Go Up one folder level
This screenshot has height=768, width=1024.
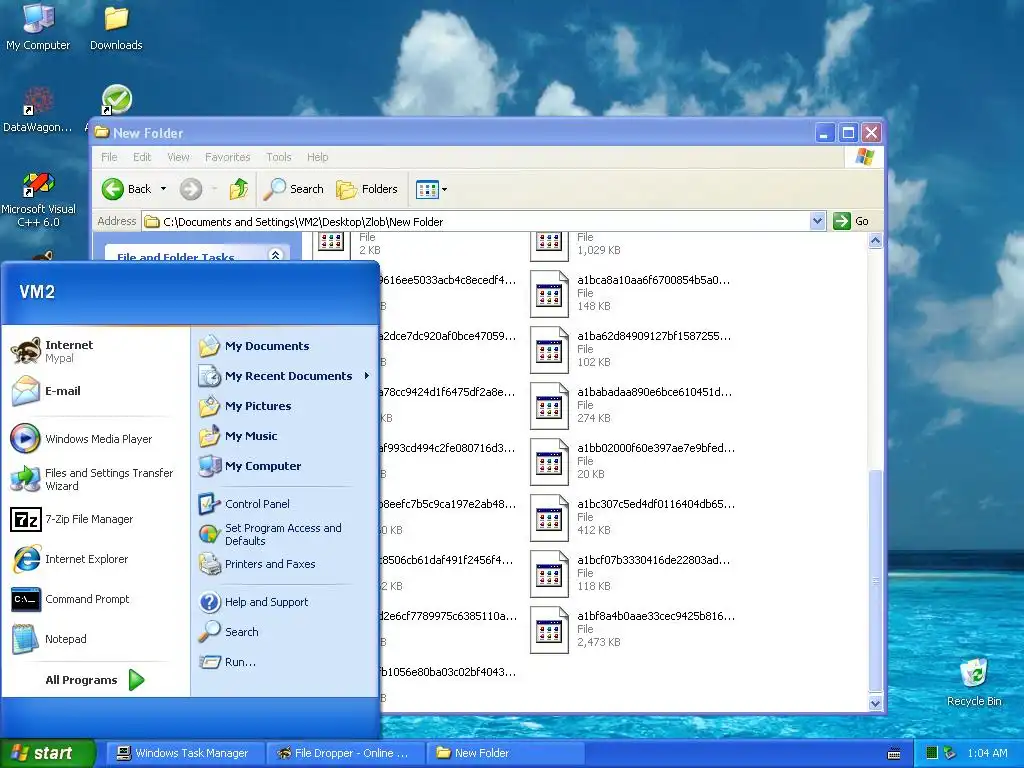tap(239, 189)
